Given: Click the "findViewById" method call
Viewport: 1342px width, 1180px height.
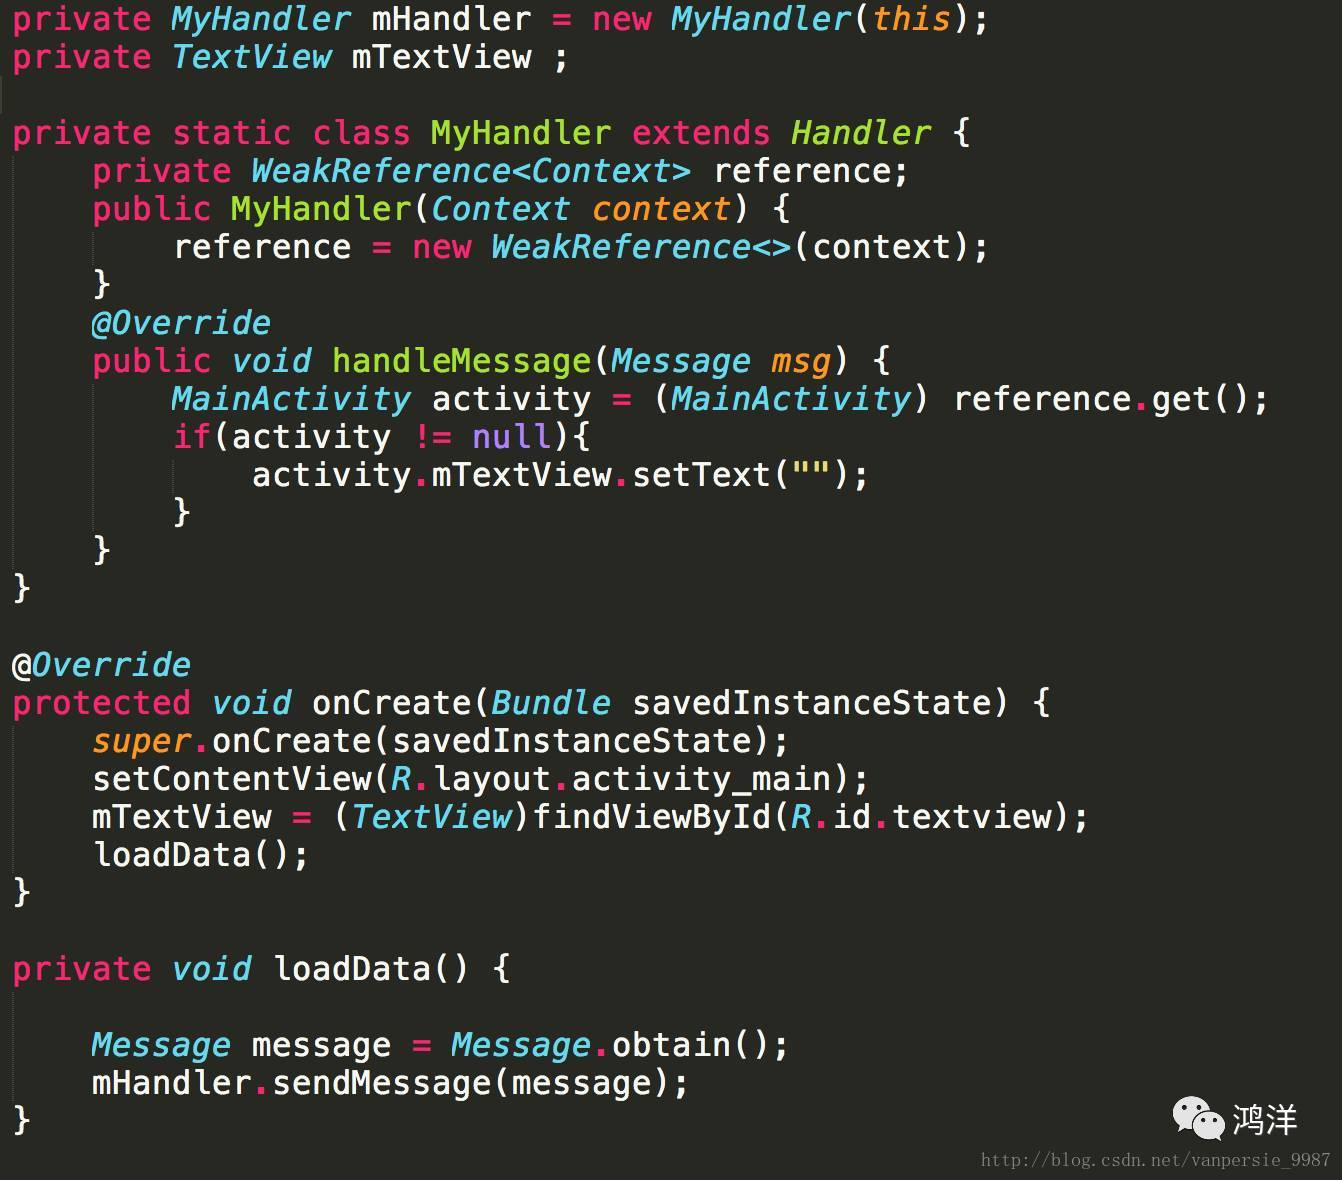Looking at the screenshot, I should tap(651, 817).
